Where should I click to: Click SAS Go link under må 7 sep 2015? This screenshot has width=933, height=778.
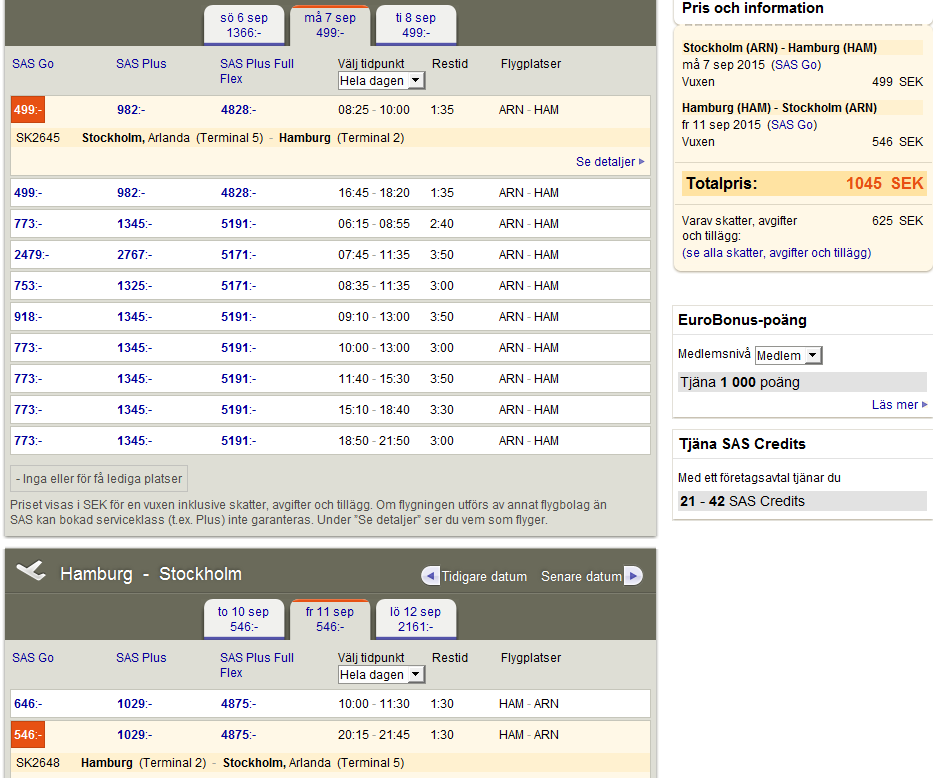tap(796, 65)
